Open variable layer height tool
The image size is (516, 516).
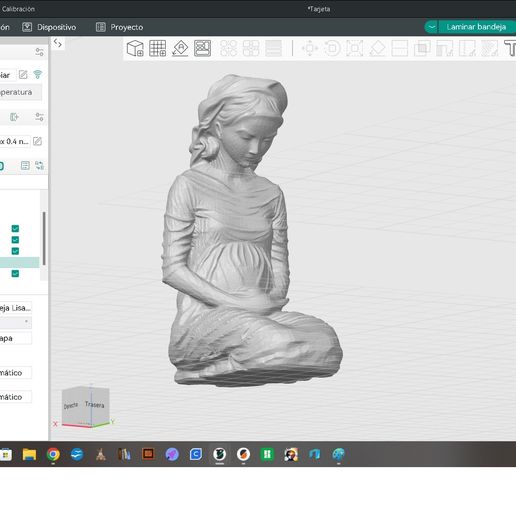click(x=273, y=48)
